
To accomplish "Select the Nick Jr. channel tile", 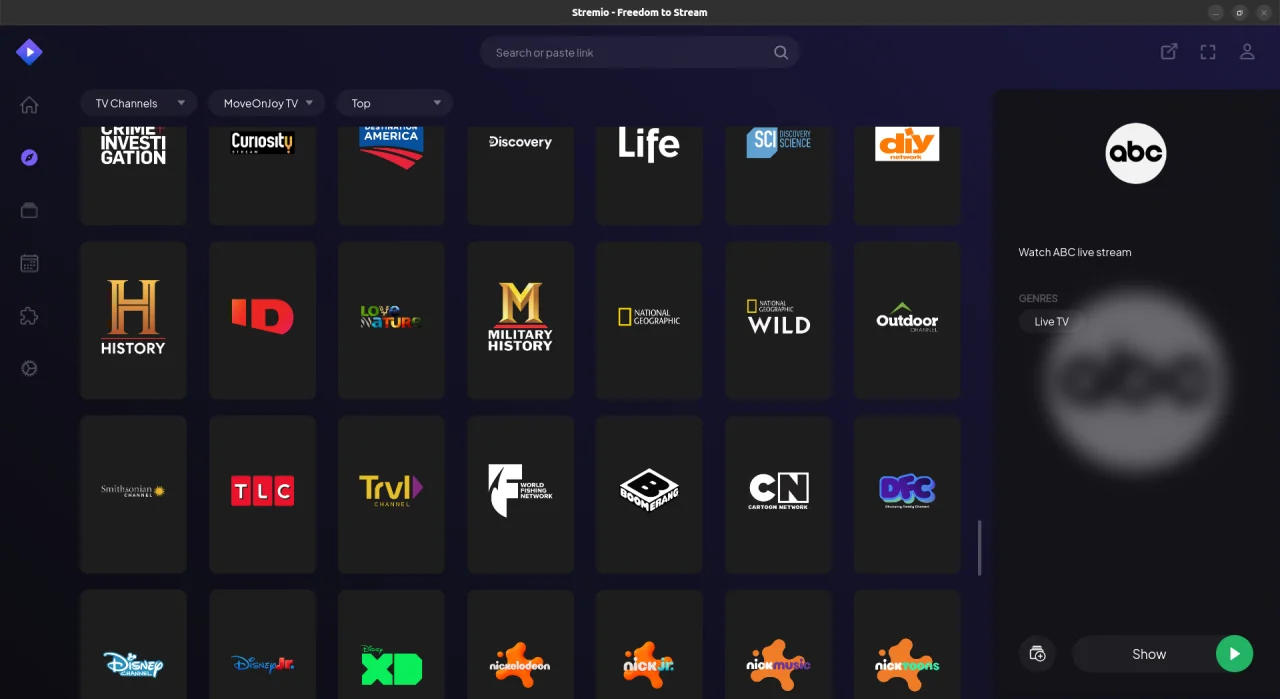I will [x=649, y=644].
